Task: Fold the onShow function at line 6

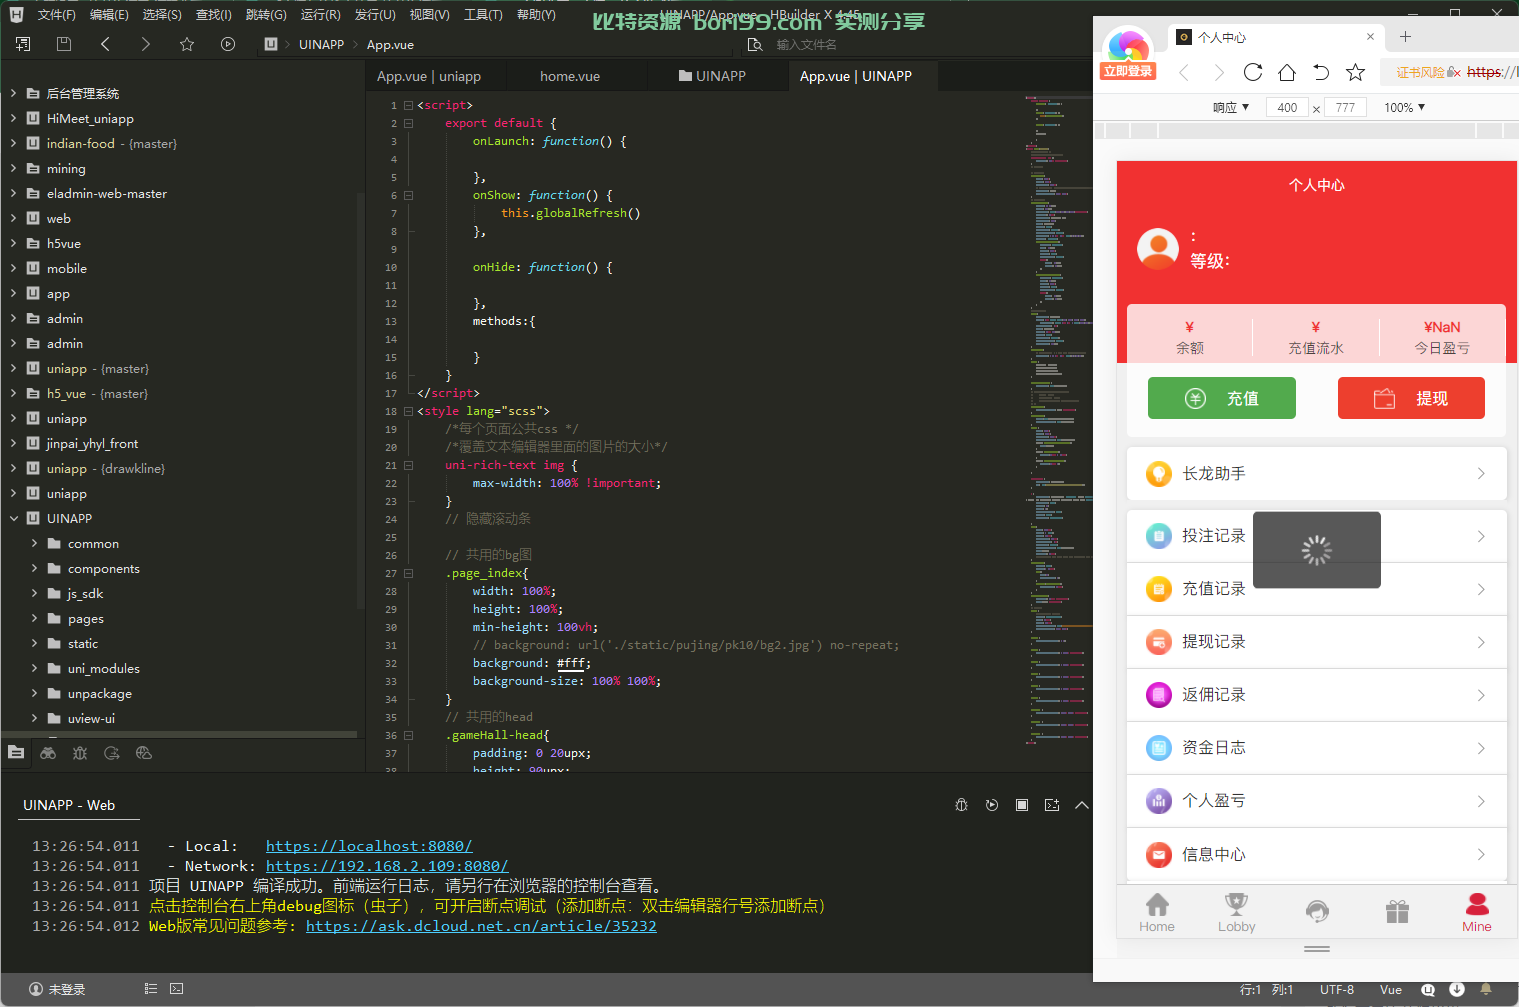Action: [408, 195]
